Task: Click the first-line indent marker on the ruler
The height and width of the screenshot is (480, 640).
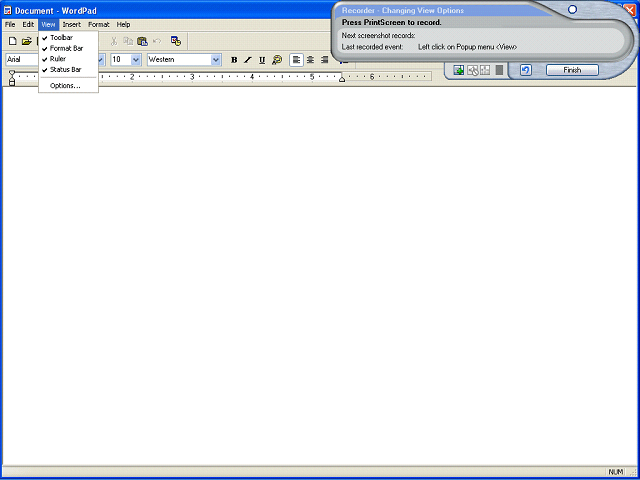Action: [x=12, y=73]
